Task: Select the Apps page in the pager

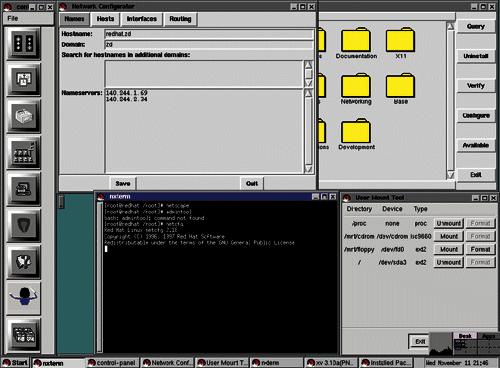Action: (x=488, y=336)
